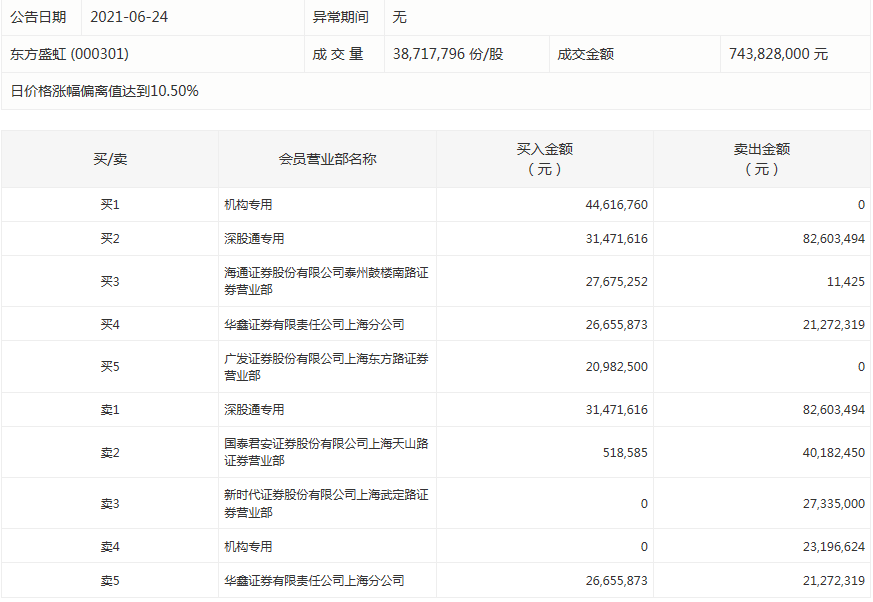Click the 公告日期 label
Image resolution: width=873 pixels, height=602 pixels.
point(38,17)
